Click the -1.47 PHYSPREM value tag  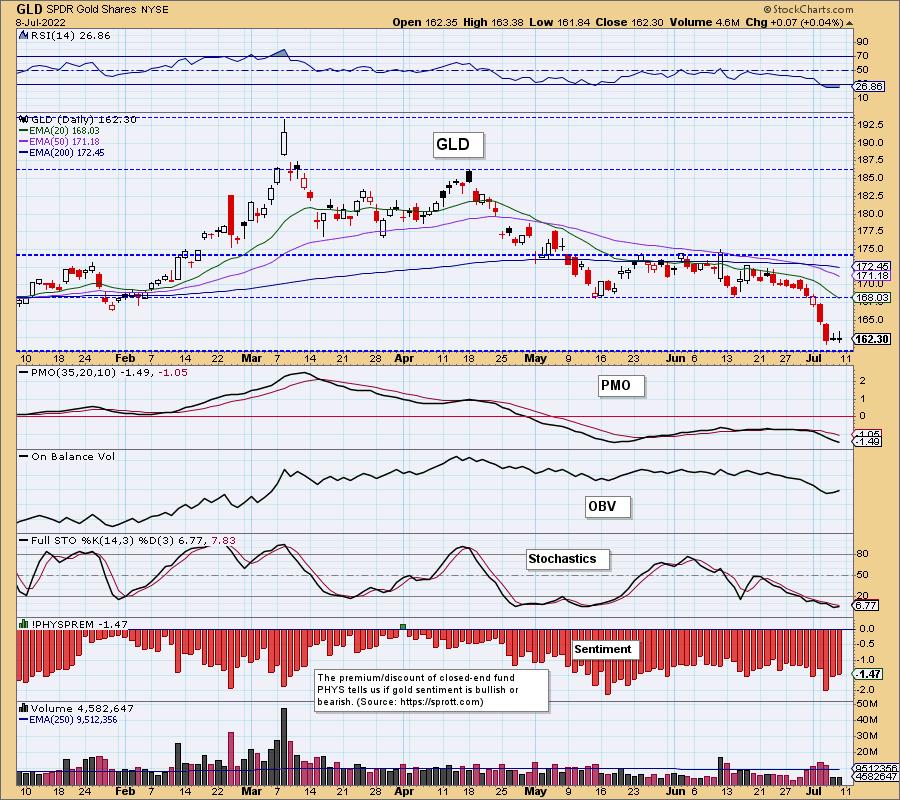point(869,674)
